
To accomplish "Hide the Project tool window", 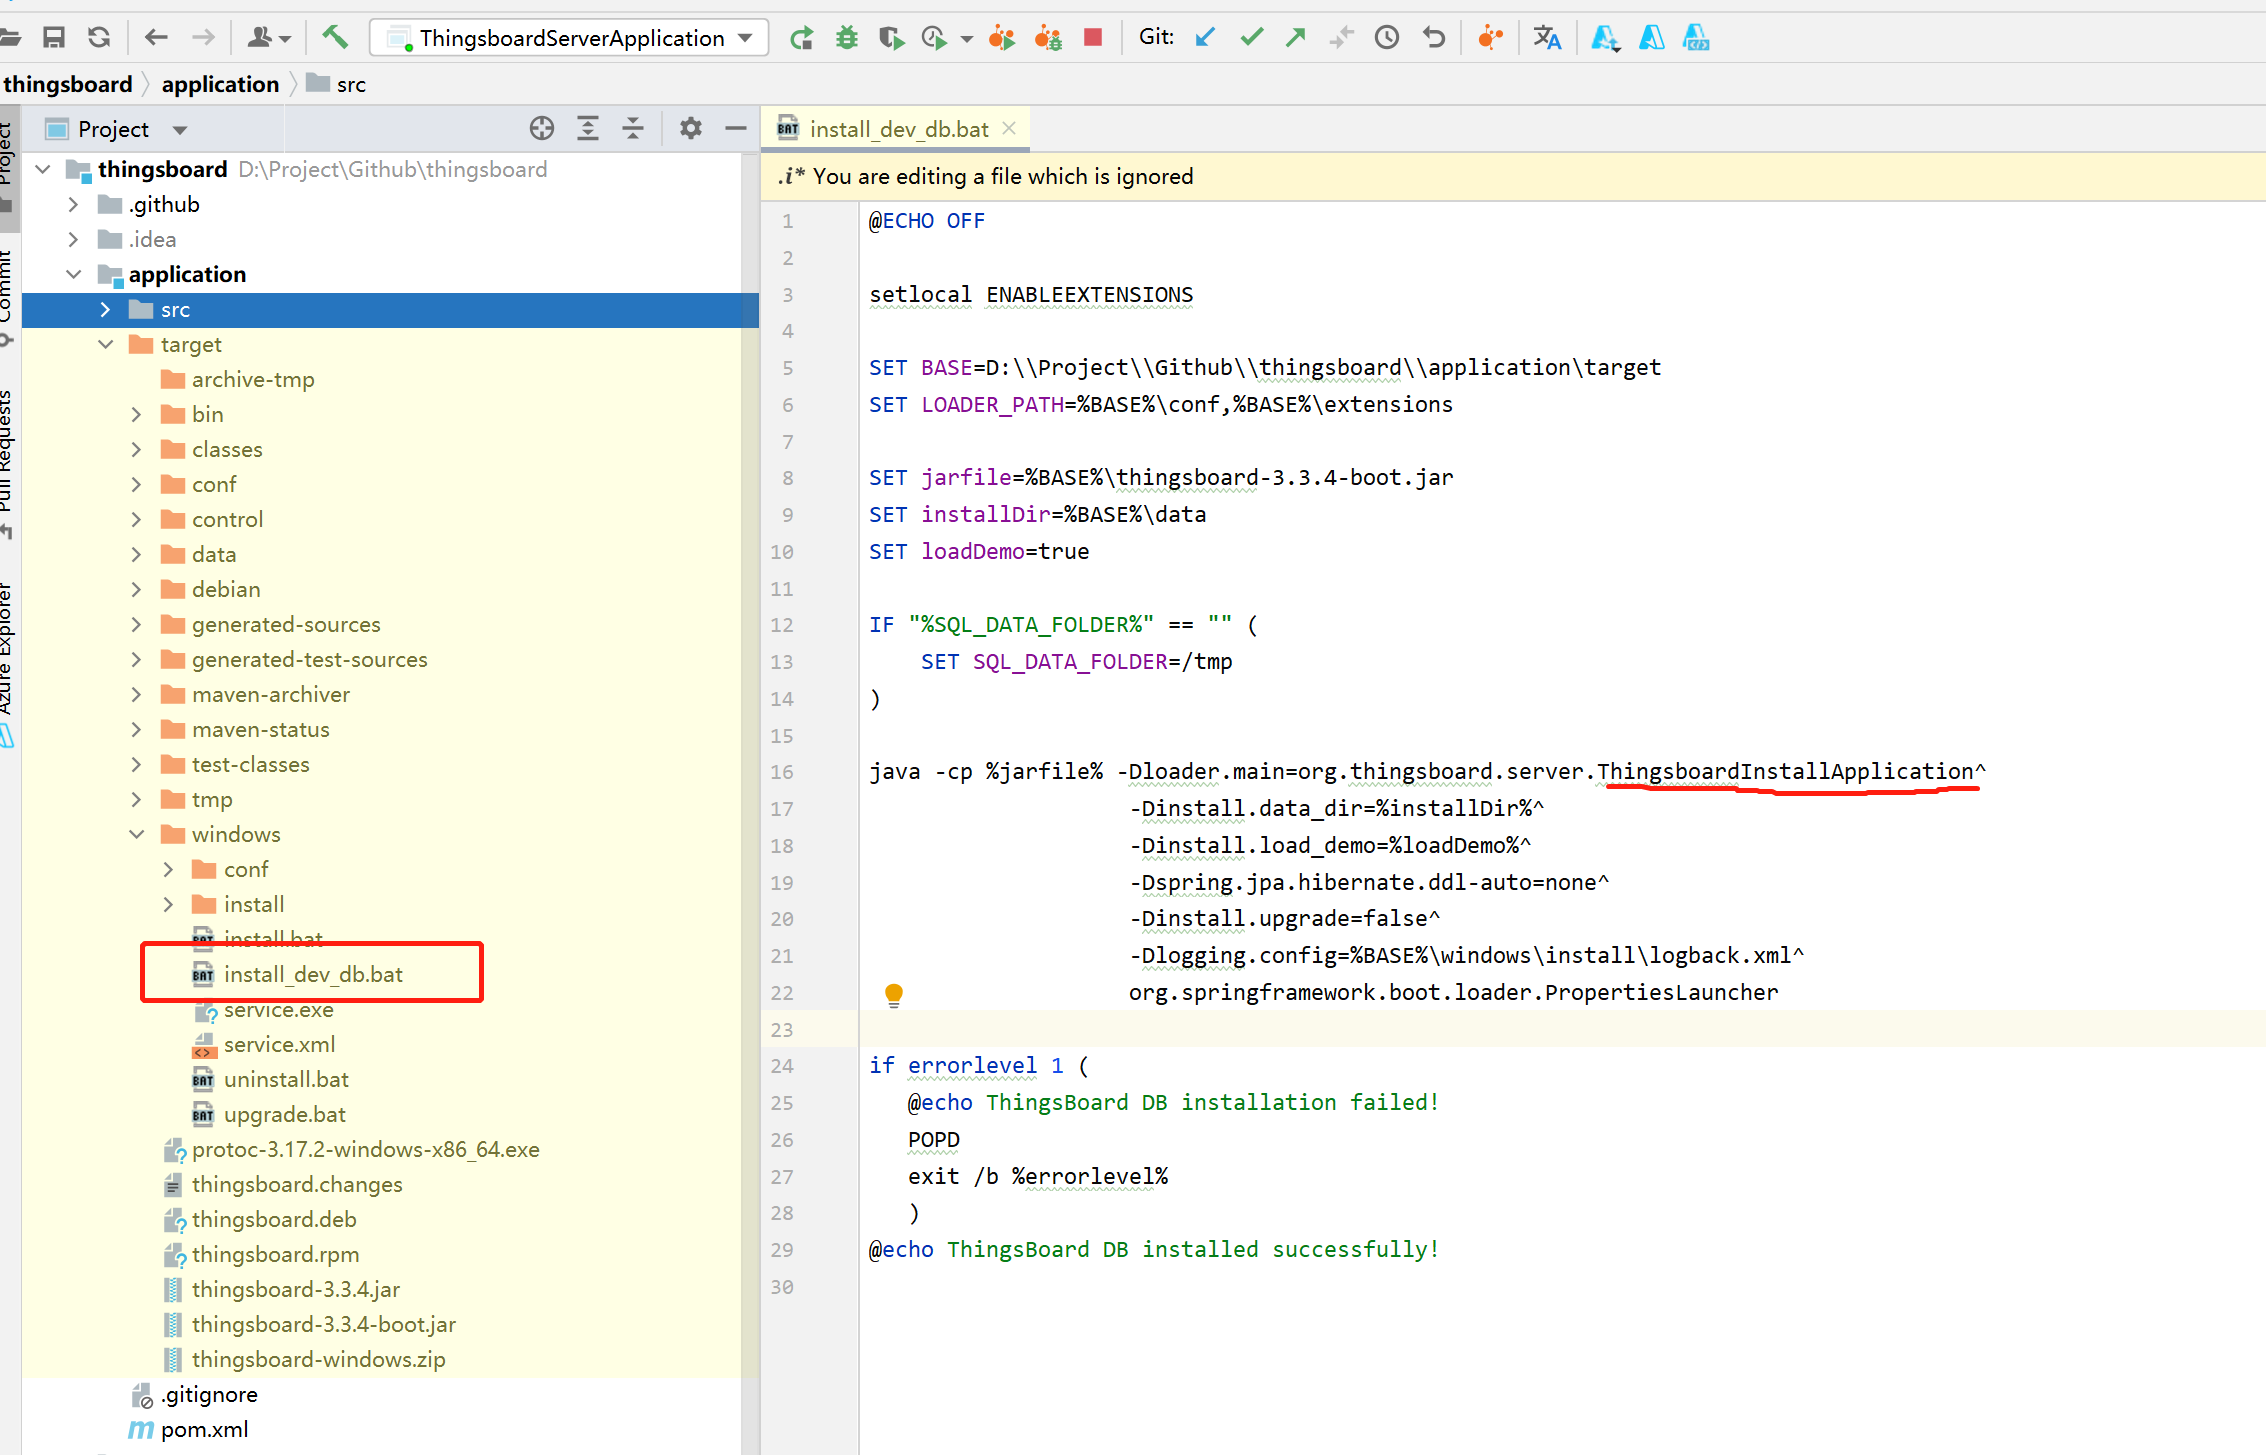I will [736, 128].
